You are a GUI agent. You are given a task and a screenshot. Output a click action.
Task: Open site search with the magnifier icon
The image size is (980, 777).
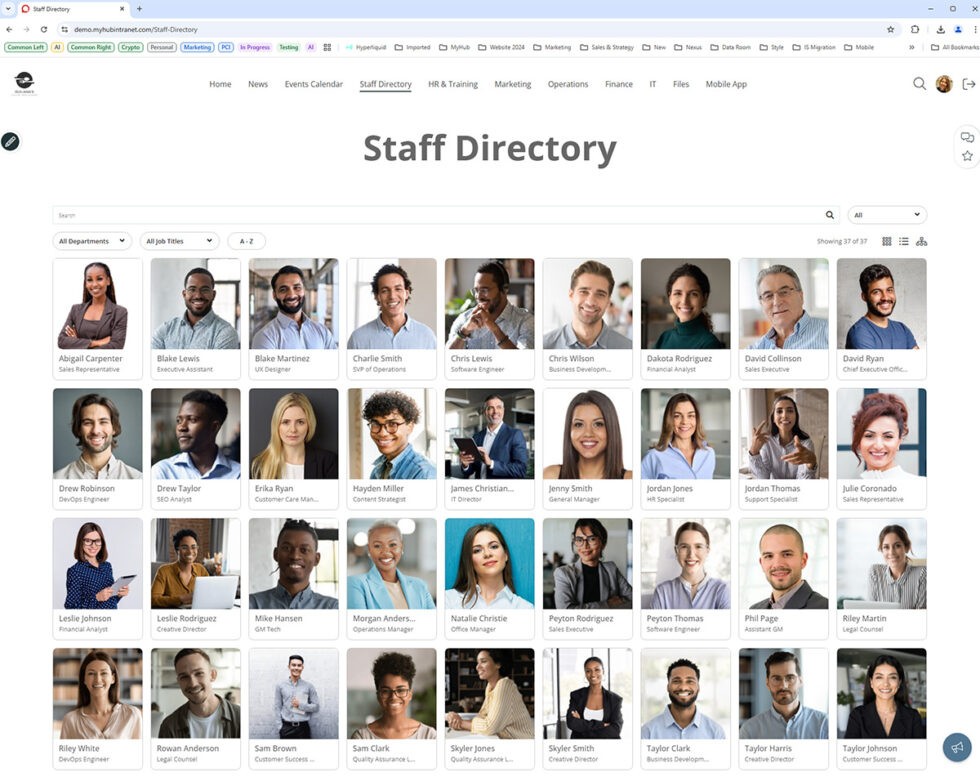(919, 84)
